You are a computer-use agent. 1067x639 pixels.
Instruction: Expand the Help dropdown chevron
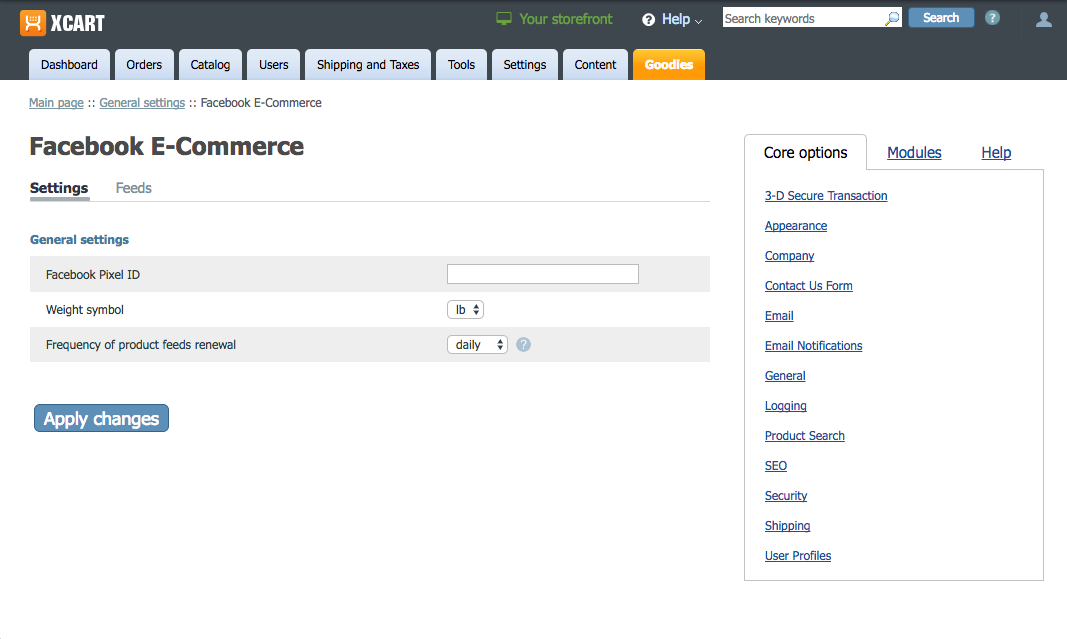click(698, 22)
